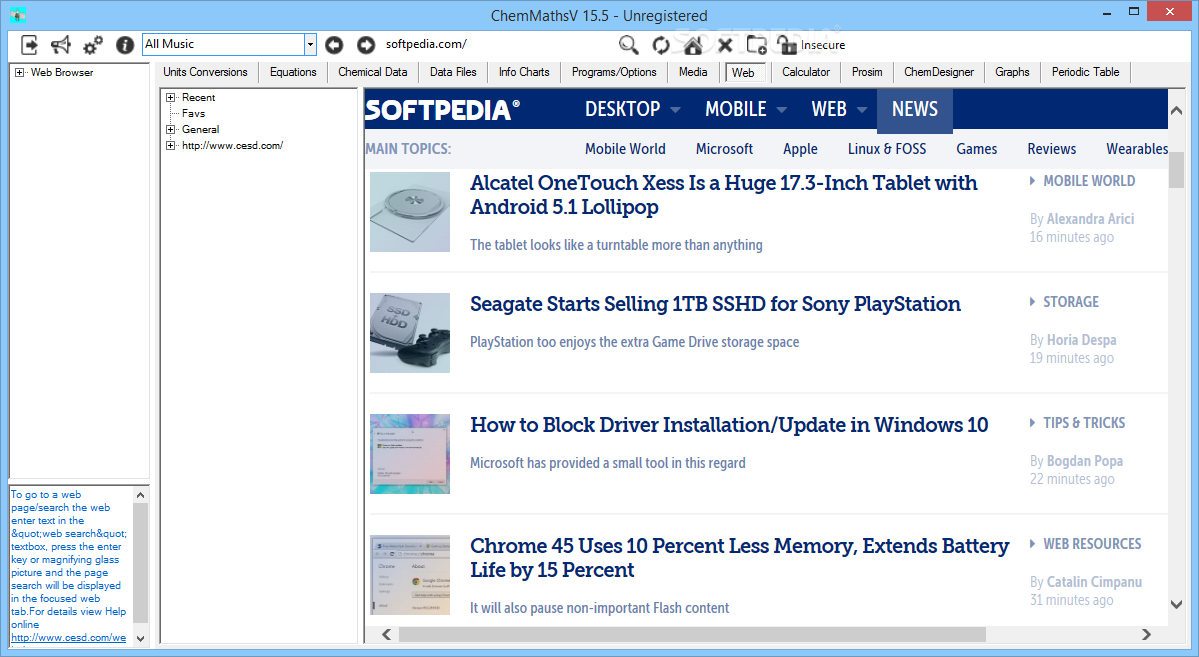Click the Games topic link
The image size is (1199, 657).
976,149
